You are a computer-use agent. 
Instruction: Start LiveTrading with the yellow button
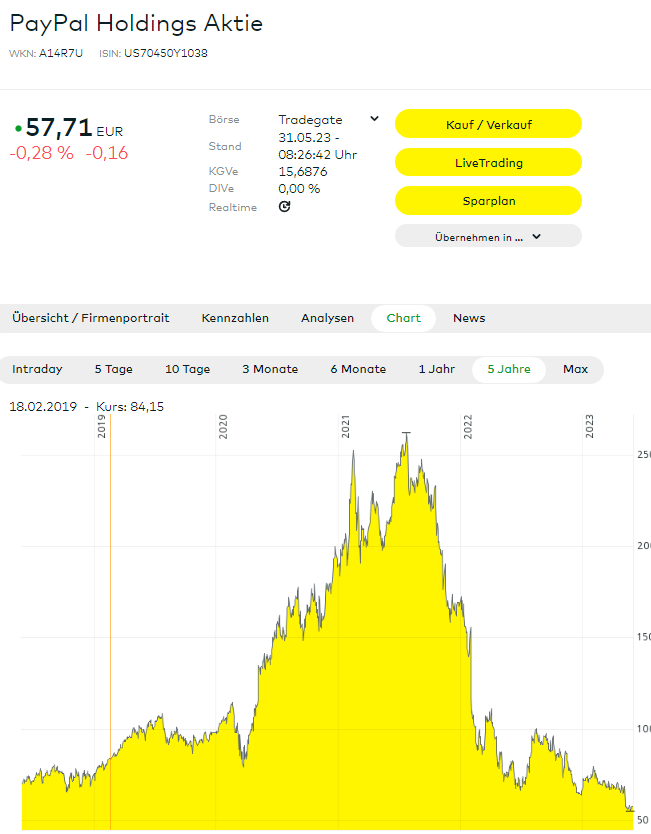click(x=488, y=163)
